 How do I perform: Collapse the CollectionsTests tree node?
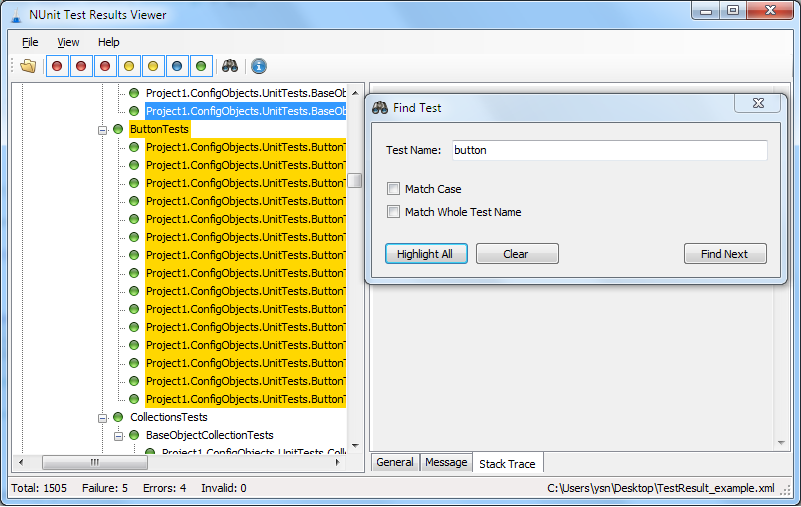tap(102, 418)
